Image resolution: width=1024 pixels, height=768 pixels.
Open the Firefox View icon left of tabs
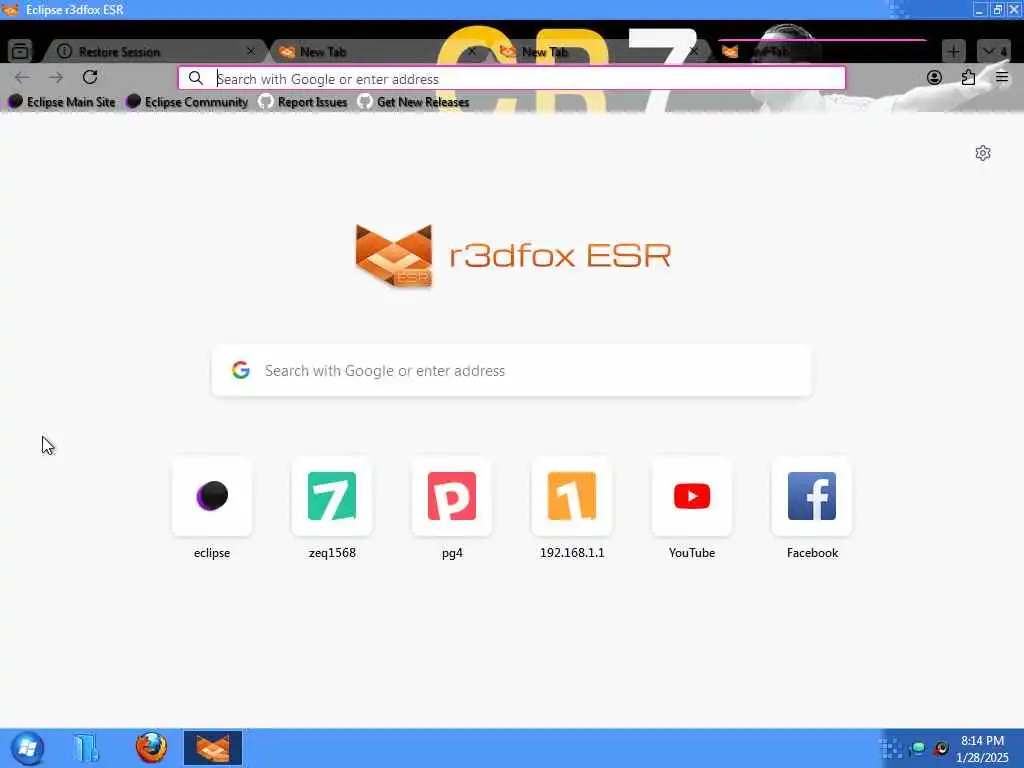point(20,50)
